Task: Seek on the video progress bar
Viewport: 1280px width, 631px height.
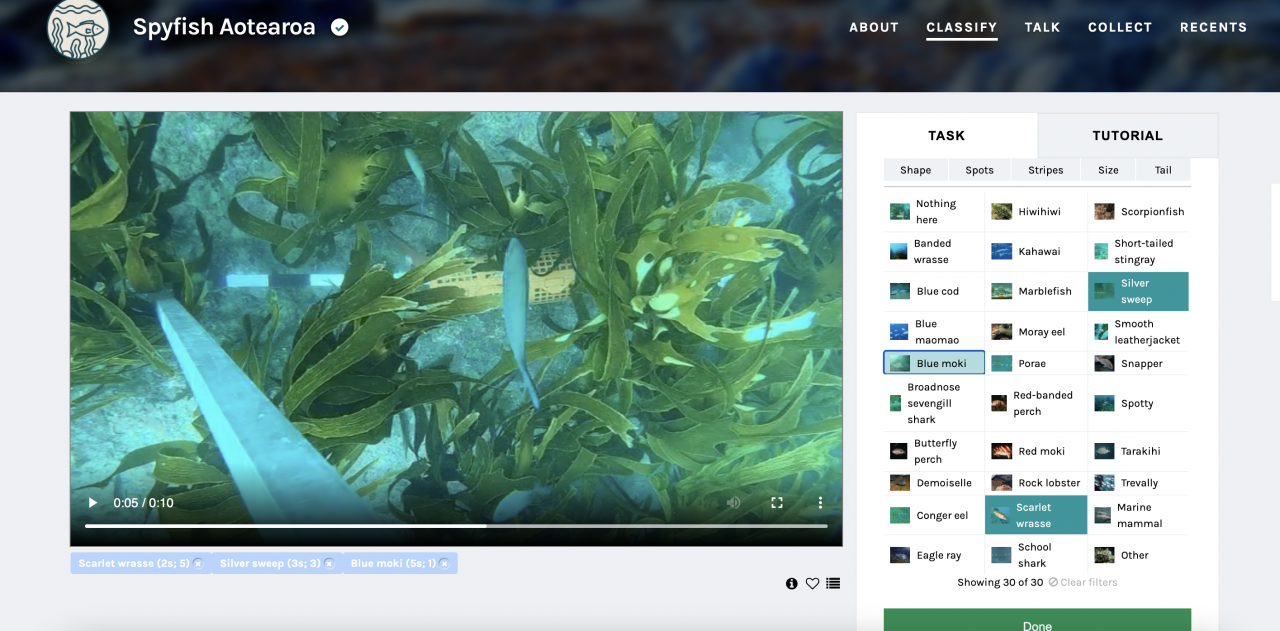Action: click(456, 526)
